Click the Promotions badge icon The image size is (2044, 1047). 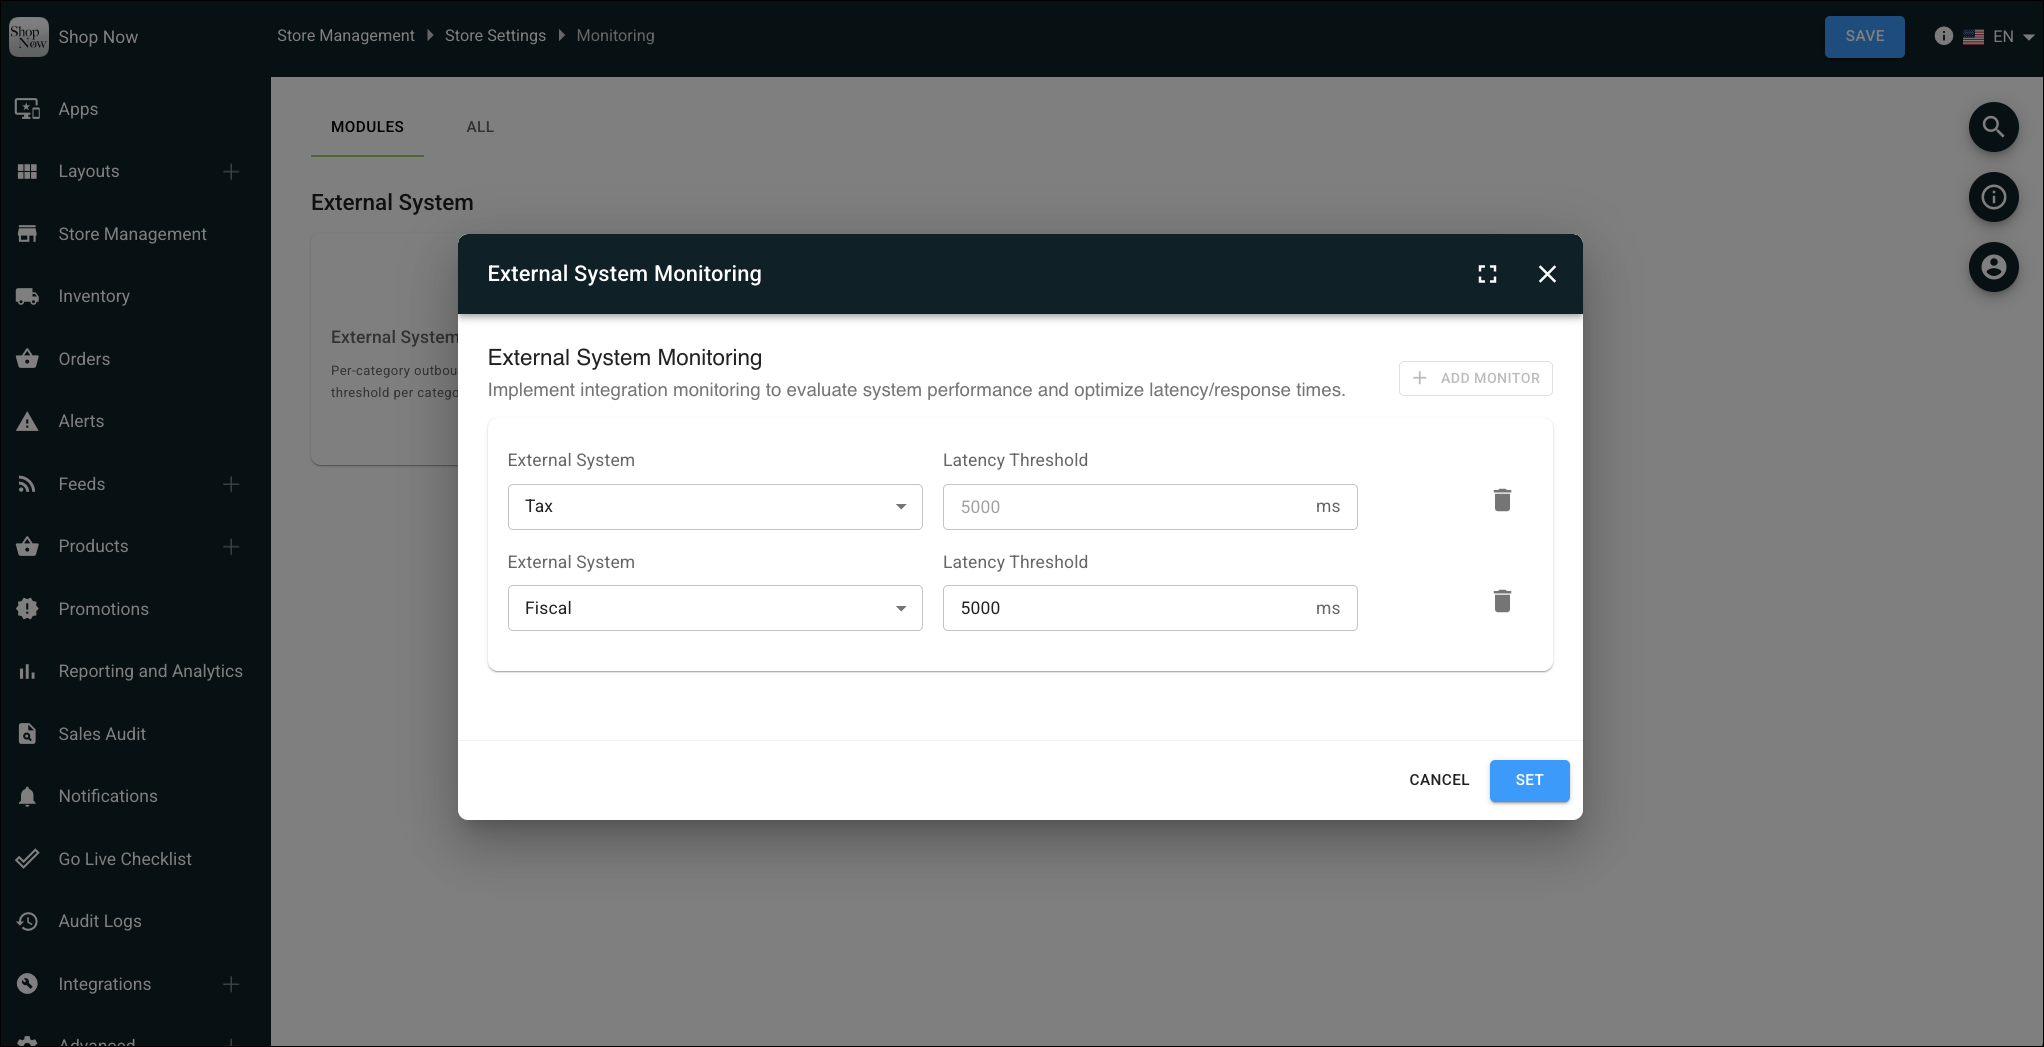28,609
